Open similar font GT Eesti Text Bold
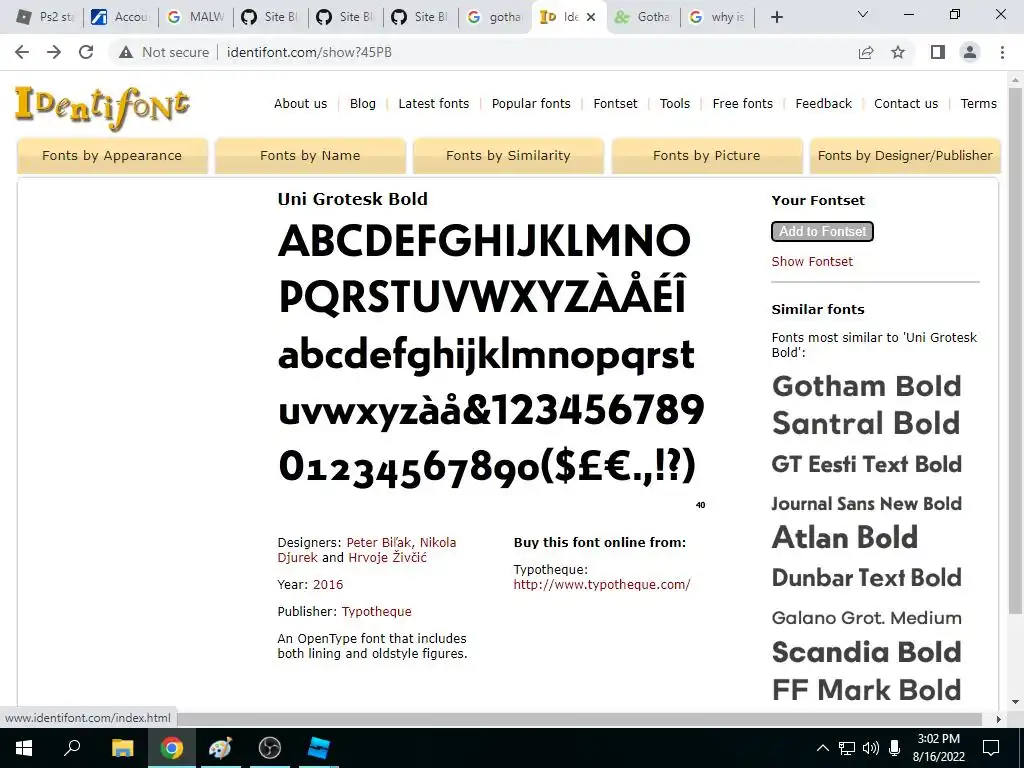Viewport: 1024px width, 768px height. pos(867,464)
